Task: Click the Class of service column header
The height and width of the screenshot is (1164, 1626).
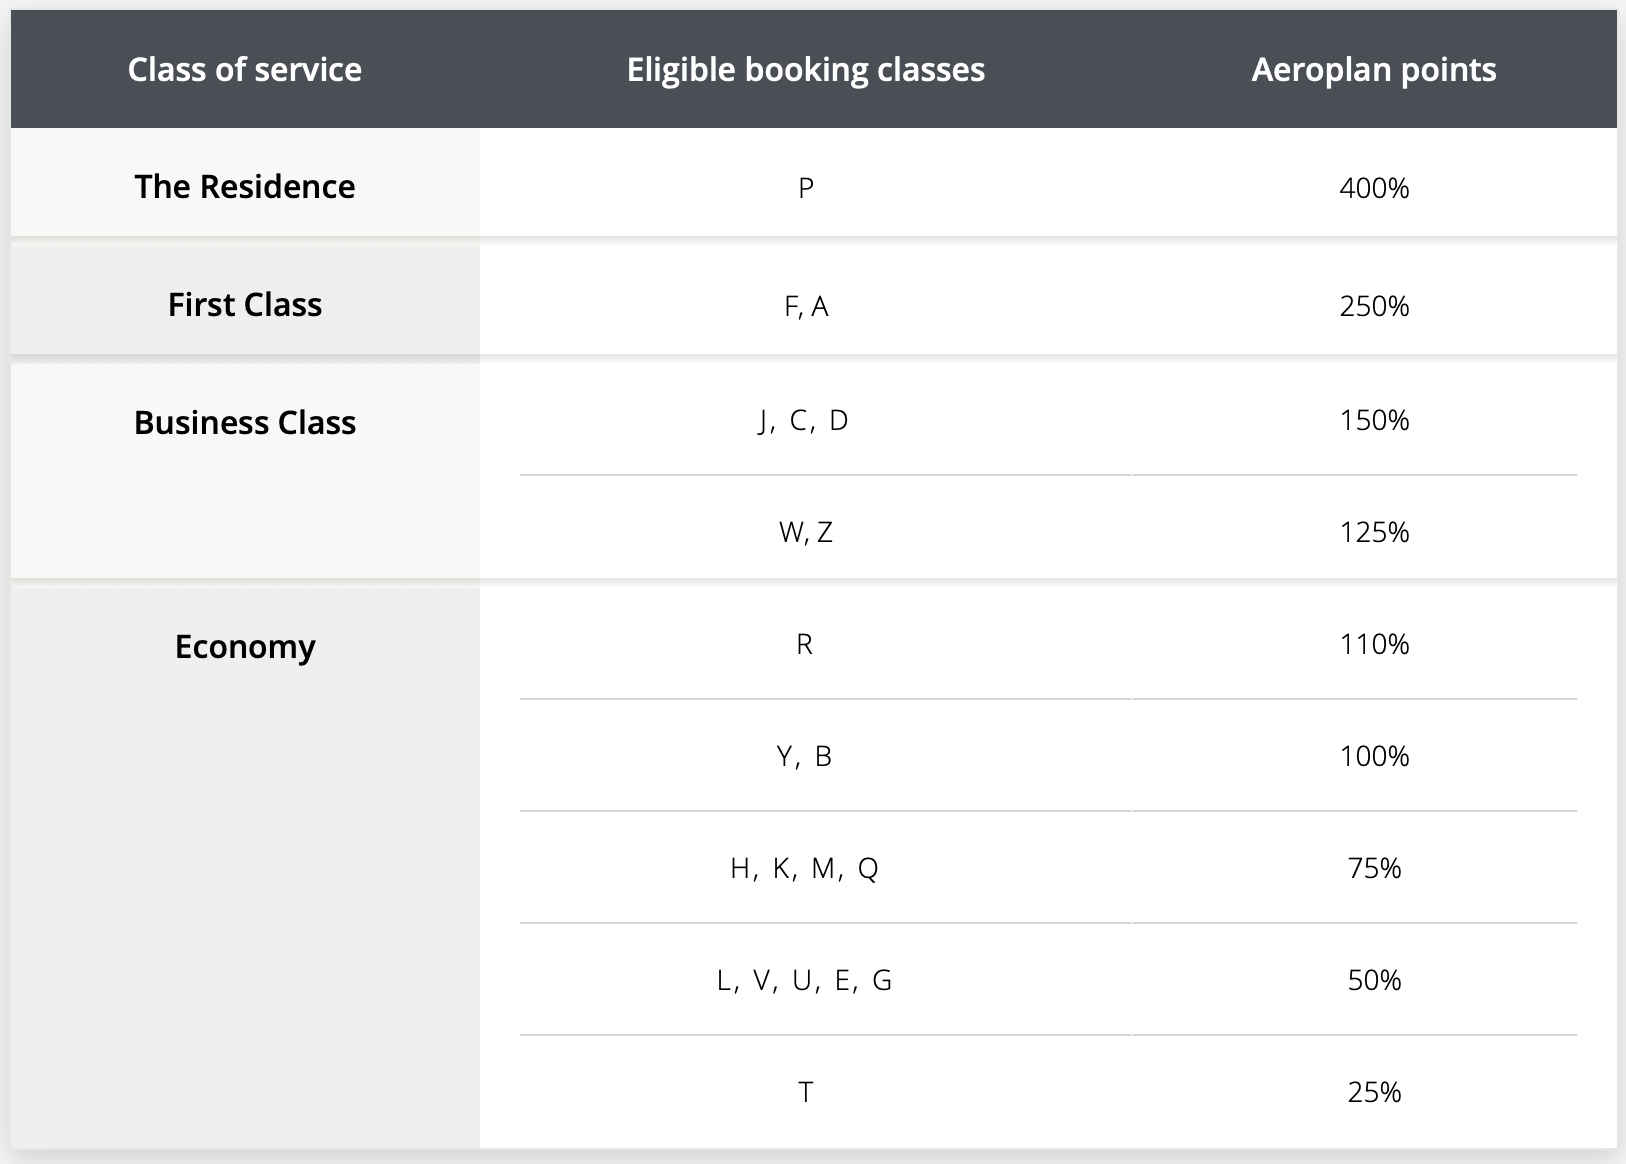Action: 245,70
